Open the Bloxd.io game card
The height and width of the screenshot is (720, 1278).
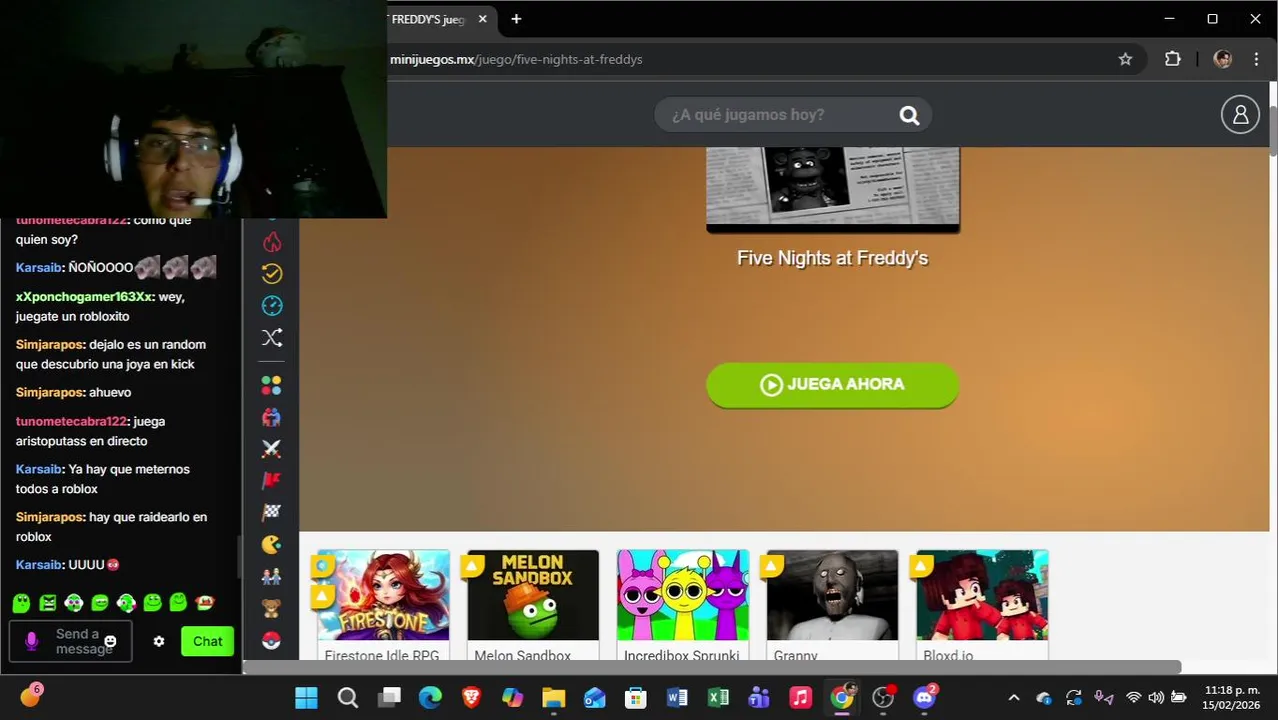click(982, 606)
